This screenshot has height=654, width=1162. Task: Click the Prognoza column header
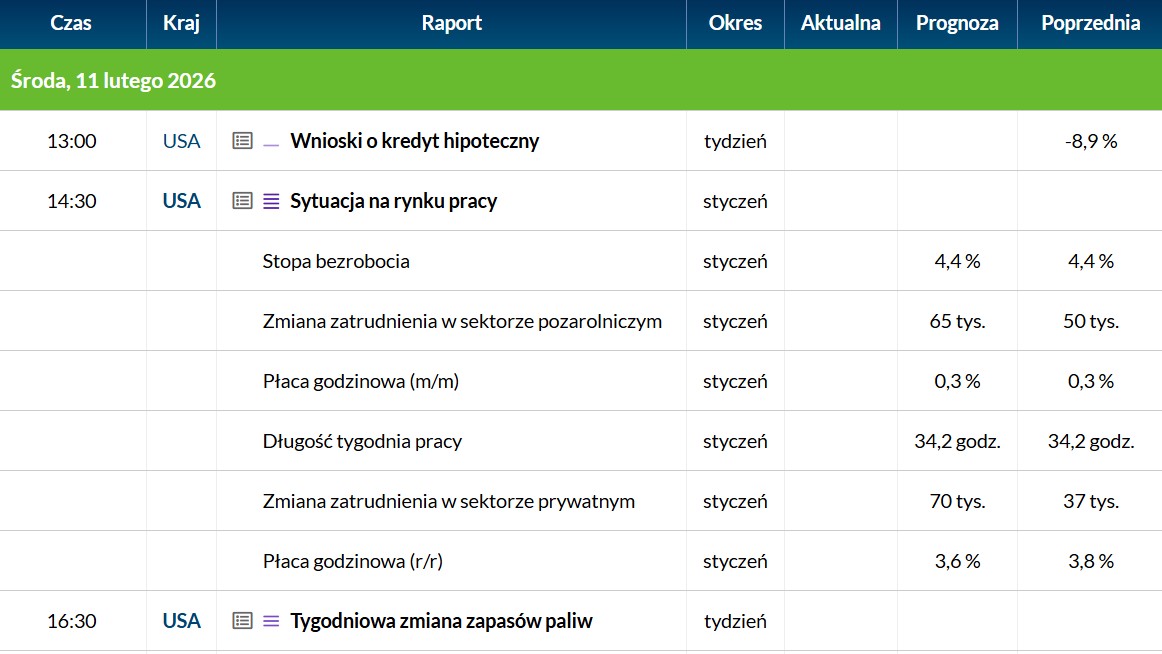957,23
